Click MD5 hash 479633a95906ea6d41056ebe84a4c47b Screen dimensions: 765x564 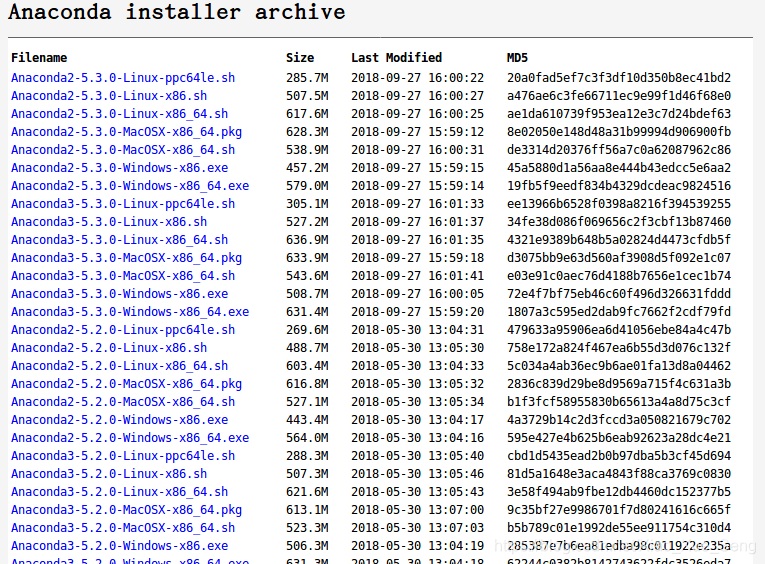(619, 330)
